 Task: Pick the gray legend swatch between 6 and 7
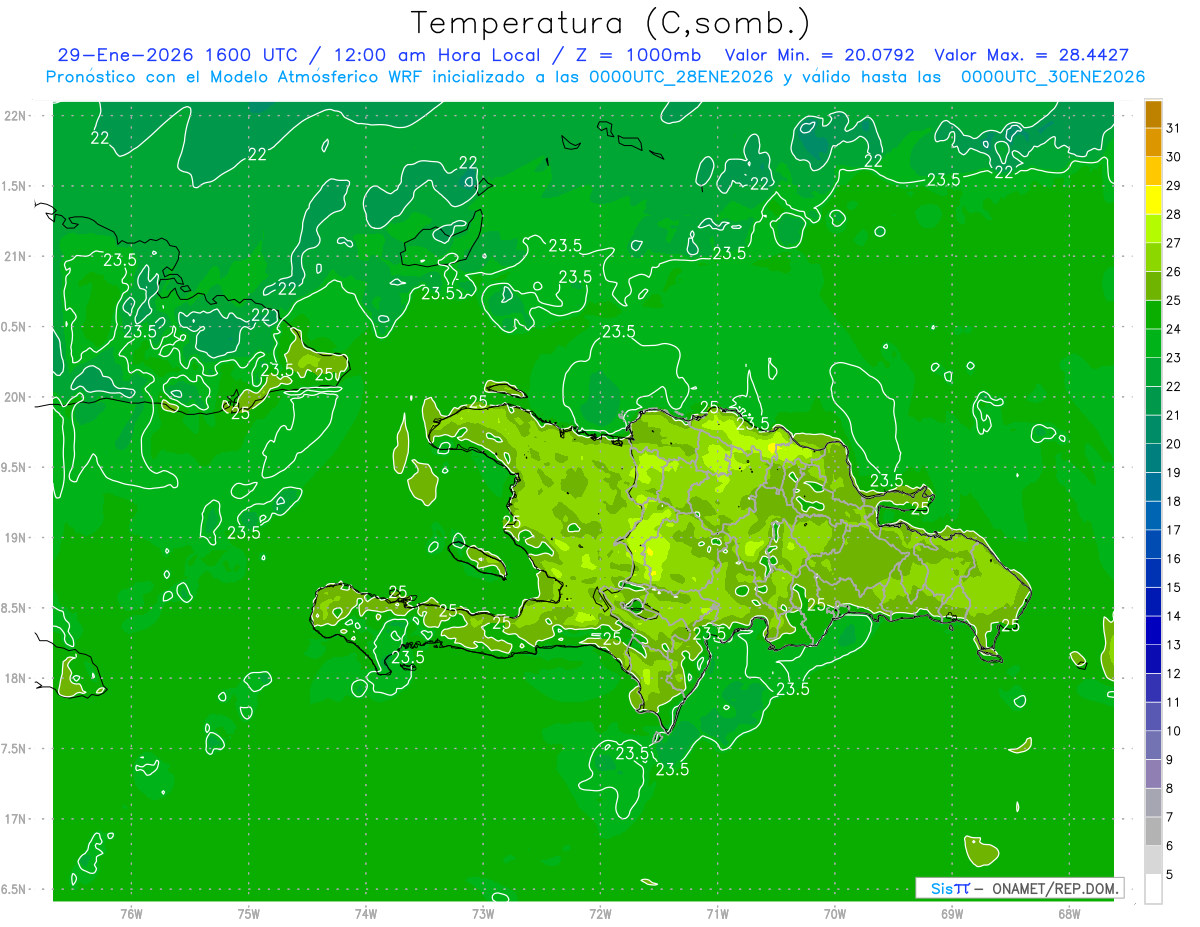click(1153, 831)
